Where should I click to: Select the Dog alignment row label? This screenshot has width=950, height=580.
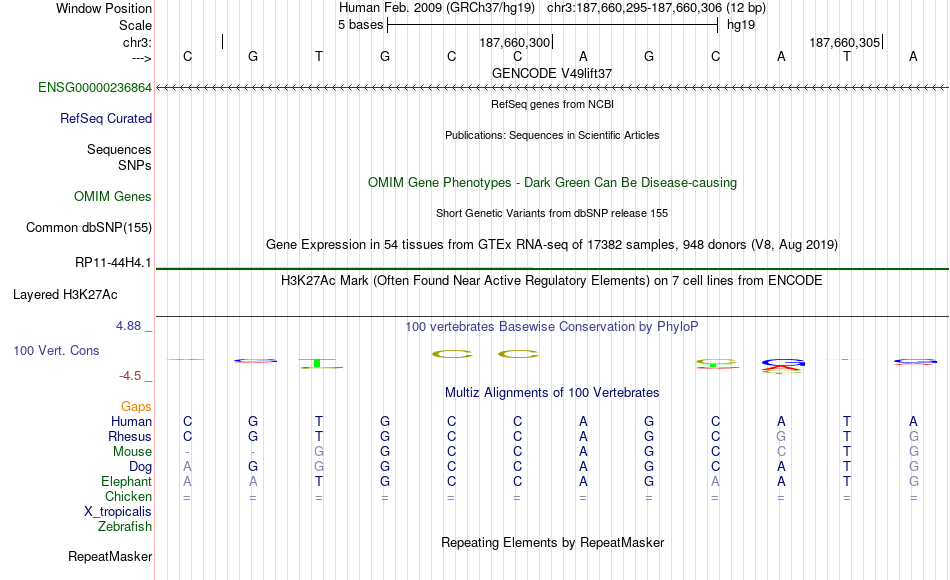140,467
